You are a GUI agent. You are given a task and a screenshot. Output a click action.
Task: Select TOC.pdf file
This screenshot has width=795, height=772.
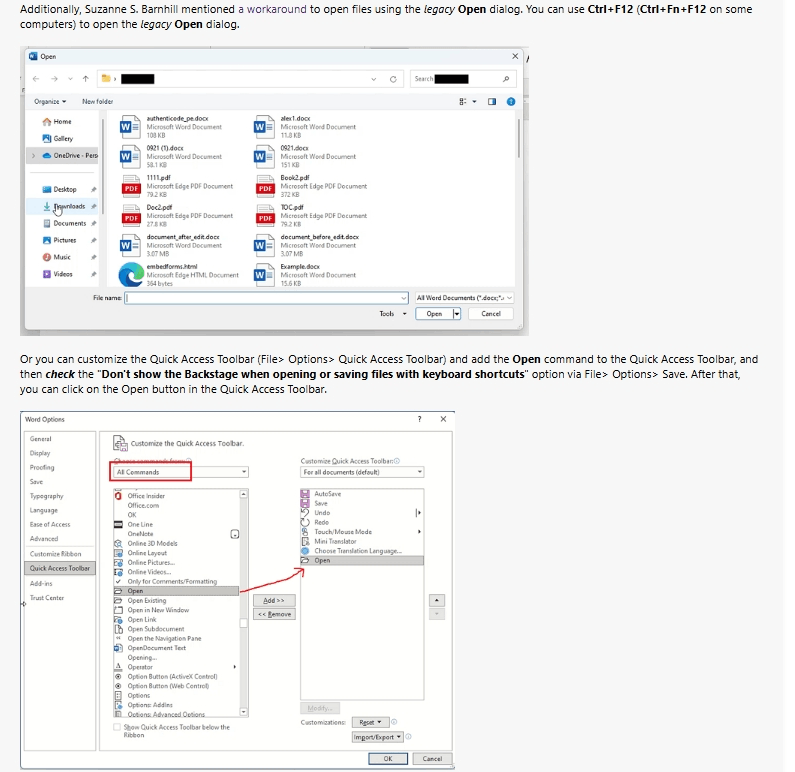[310, 215]
